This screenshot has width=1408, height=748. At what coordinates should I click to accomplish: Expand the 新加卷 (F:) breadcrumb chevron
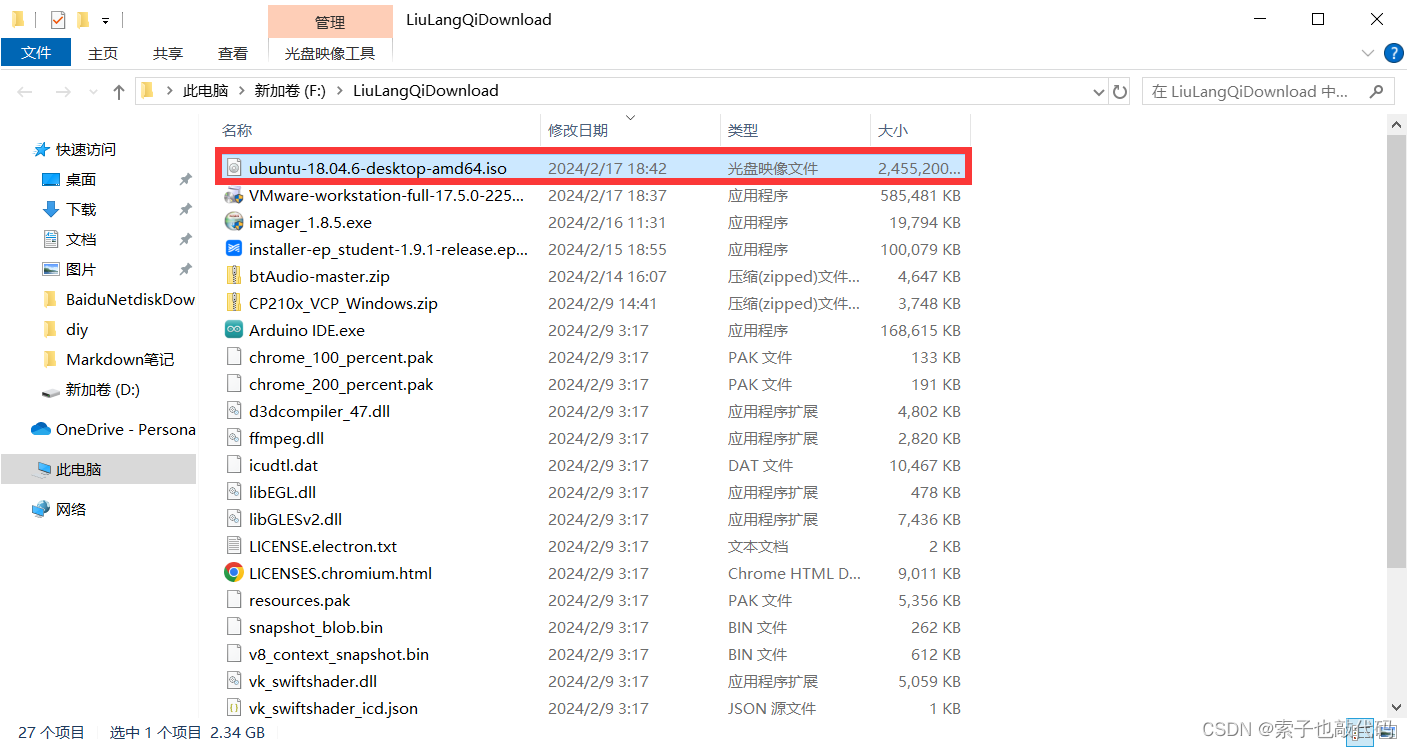(x=339, y=91)
